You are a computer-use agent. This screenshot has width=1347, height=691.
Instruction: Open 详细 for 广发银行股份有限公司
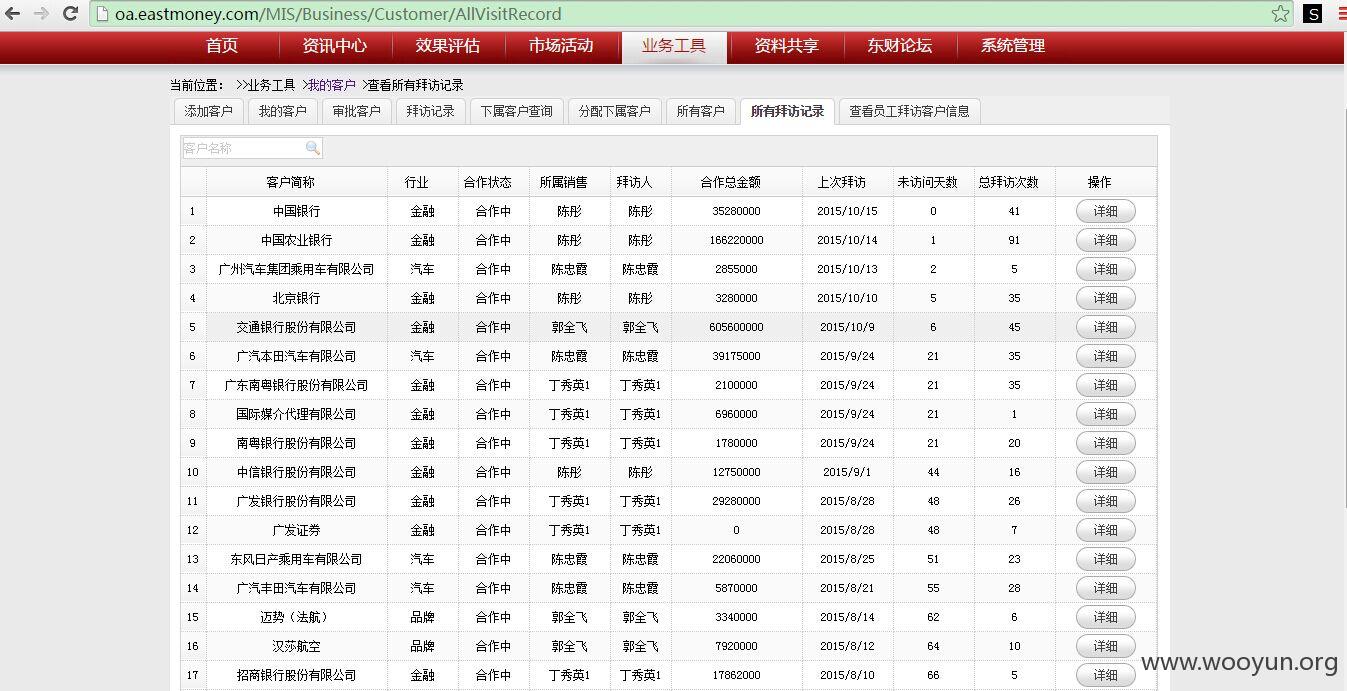click(1105, 501)
